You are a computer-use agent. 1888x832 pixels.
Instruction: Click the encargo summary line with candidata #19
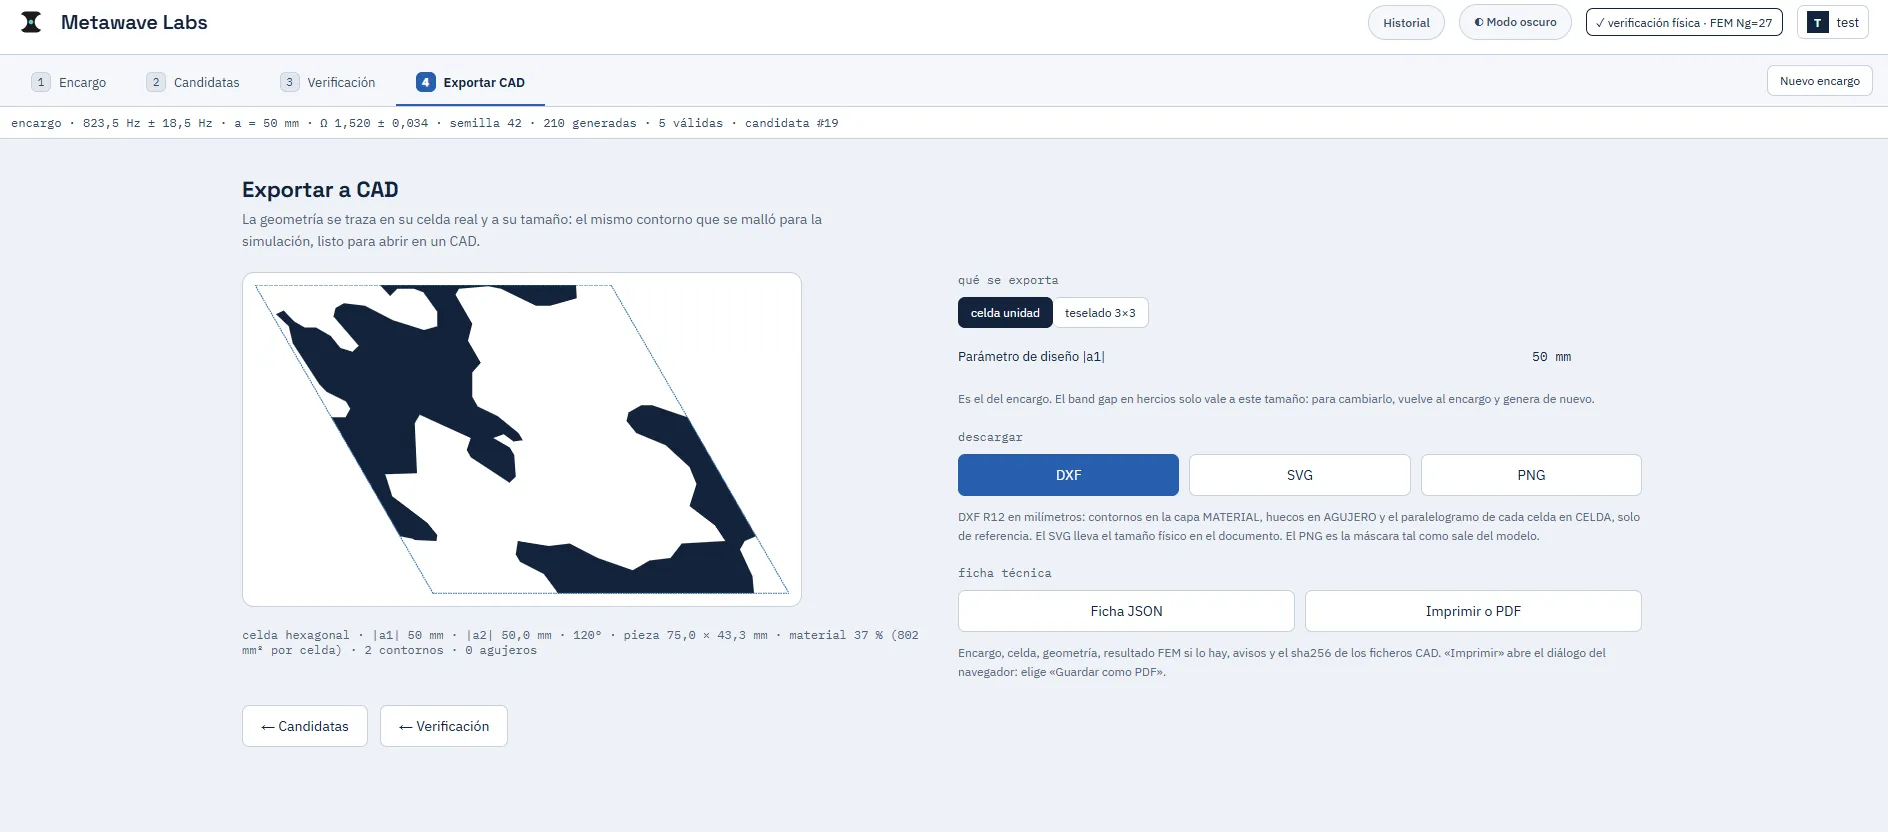425,123
